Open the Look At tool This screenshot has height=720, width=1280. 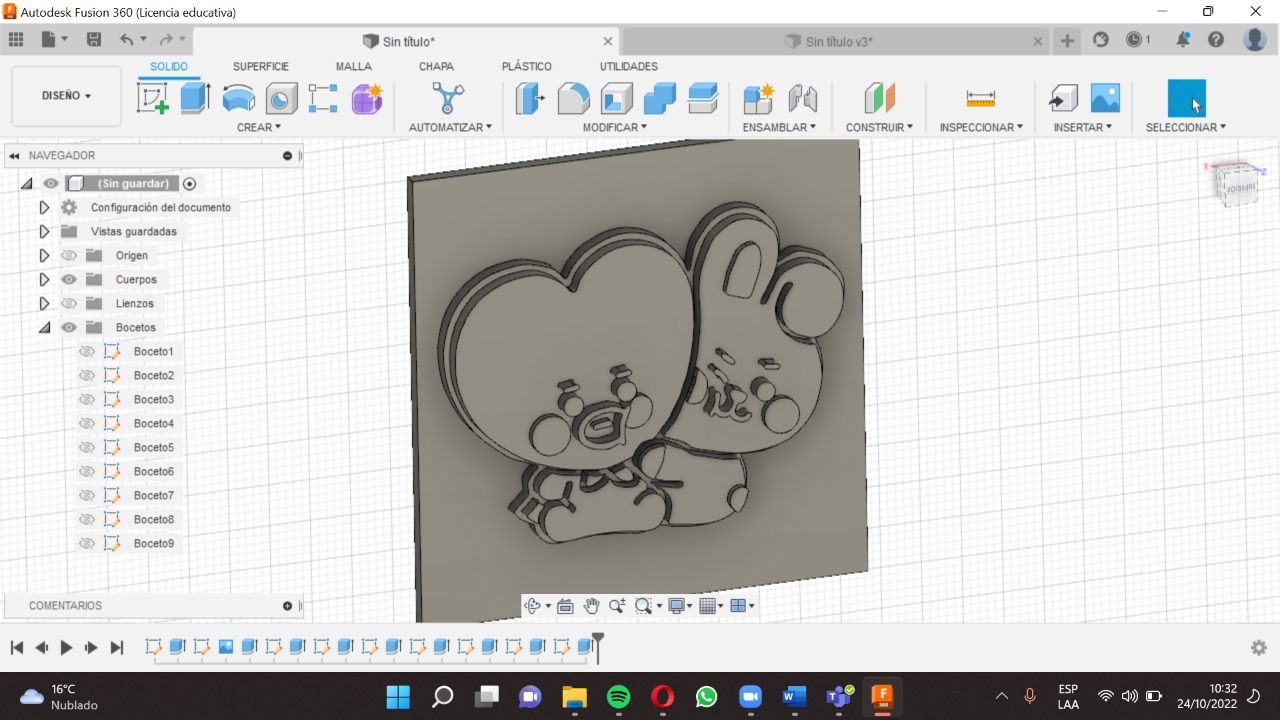[565, 606]
